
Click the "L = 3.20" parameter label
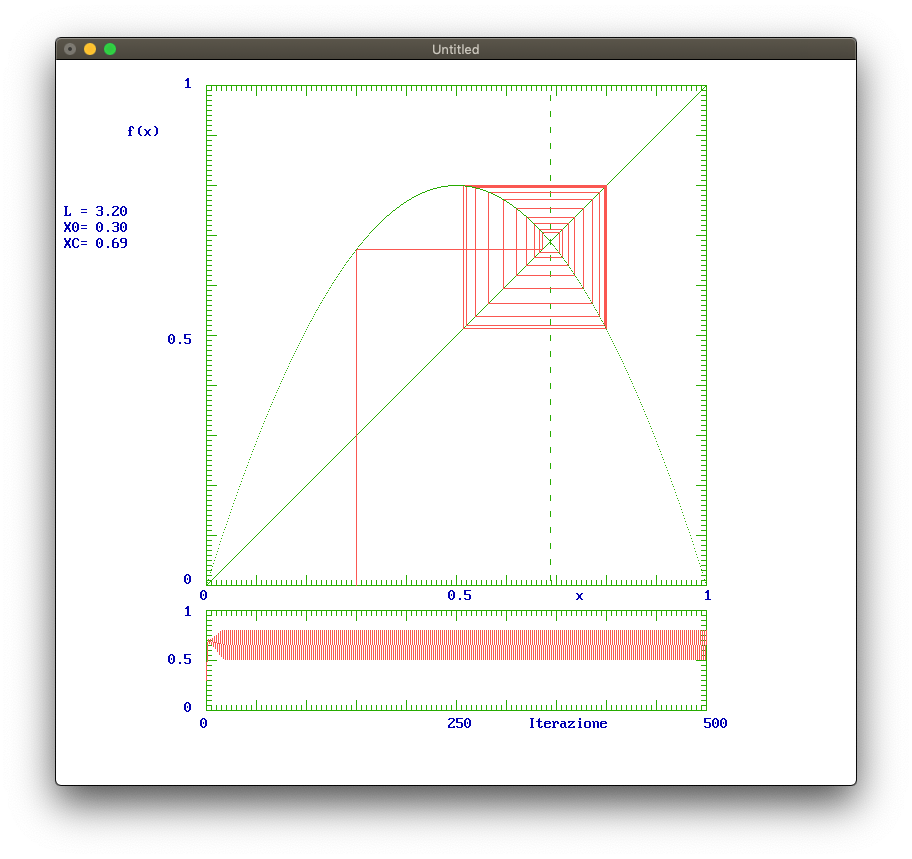(95, 211)
